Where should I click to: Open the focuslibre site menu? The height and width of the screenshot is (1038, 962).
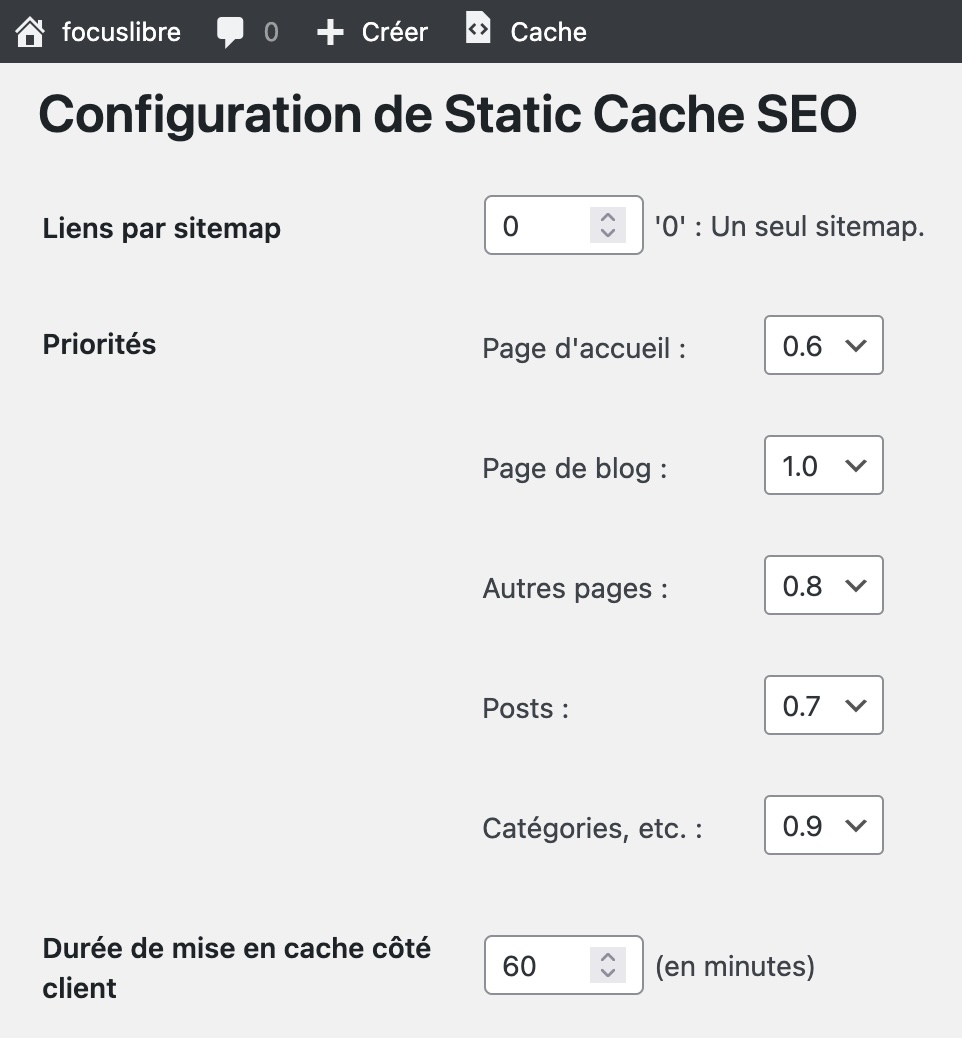pyautogui.click(x=121, y=32)
